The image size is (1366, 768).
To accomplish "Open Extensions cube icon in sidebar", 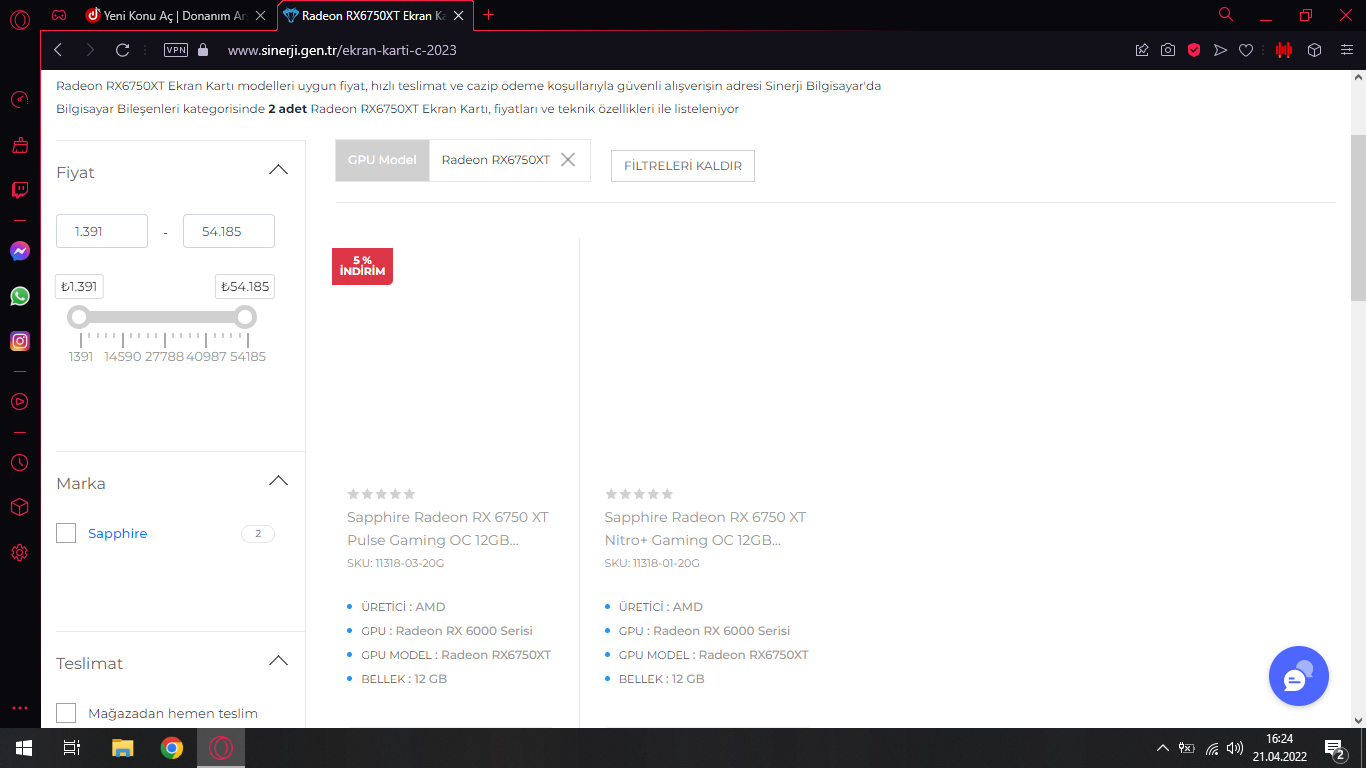I will pos(20,507).
